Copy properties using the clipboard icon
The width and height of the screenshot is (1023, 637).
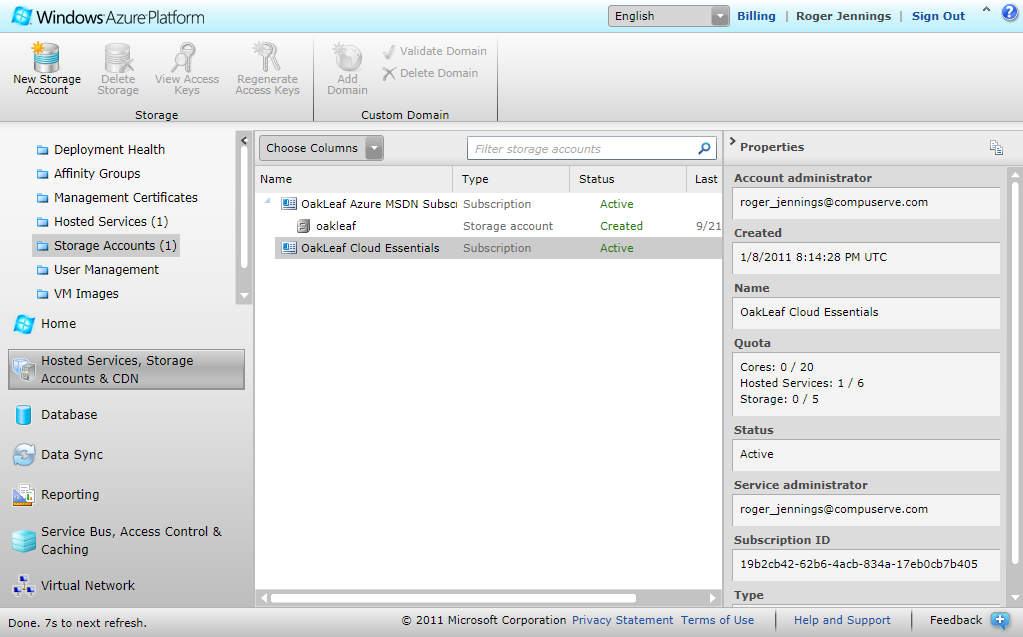coord(996,148)
